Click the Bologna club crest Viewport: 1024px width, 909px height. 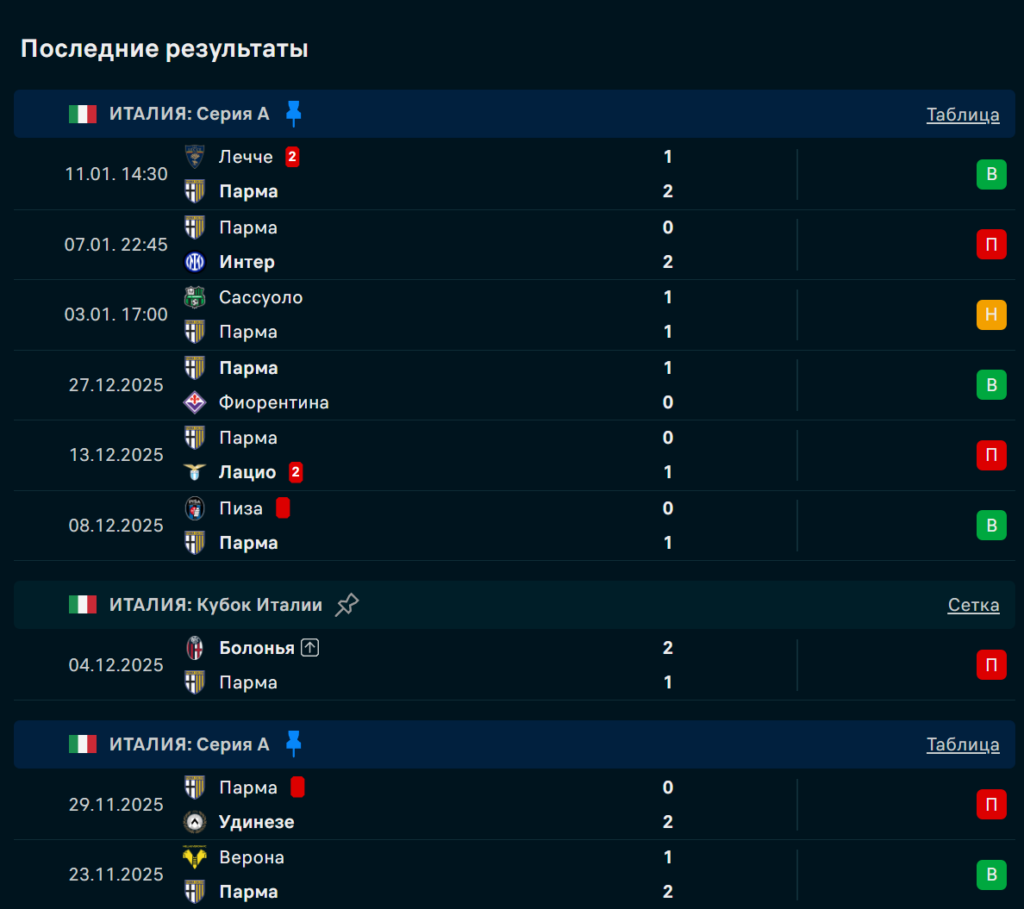click(194, 648)
